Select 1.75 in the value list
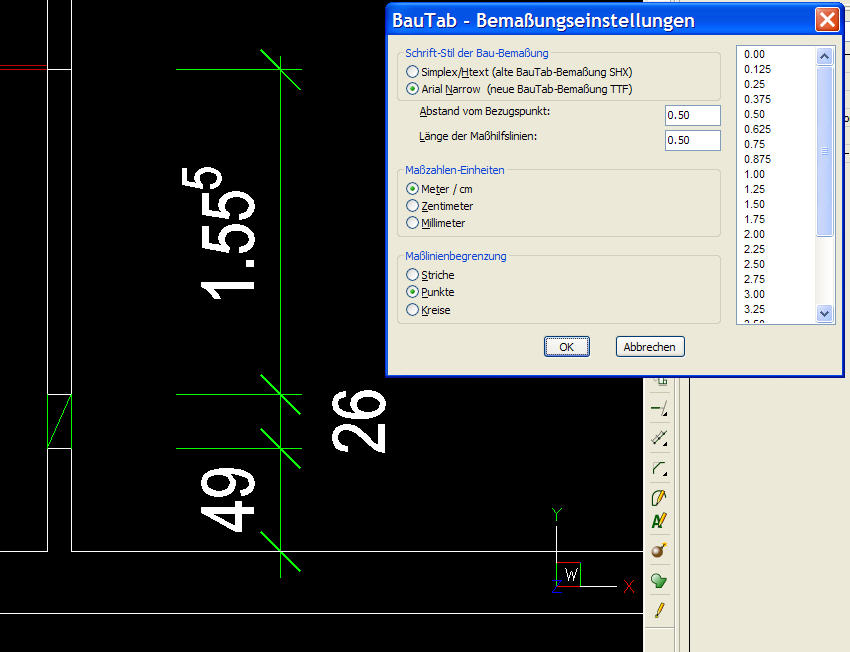The height and width of the screenshot is (652, 850). click(x=755, y=220)
